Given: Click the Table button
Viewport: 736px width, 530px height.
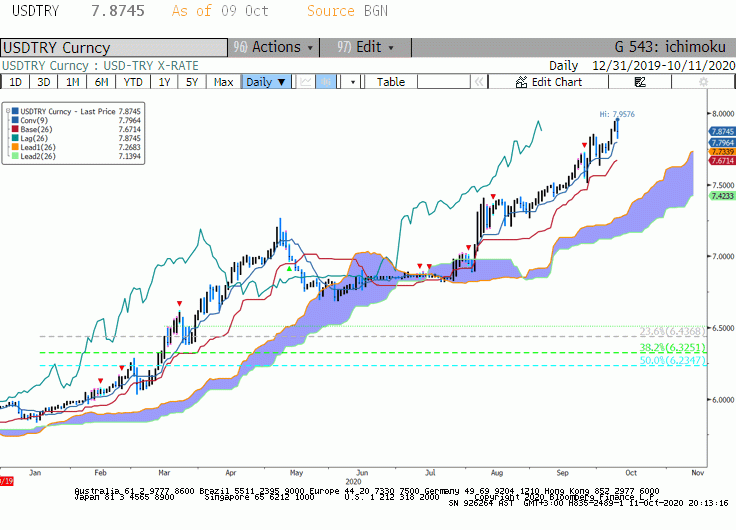Looking at the screenshot, I should (391, 82).
